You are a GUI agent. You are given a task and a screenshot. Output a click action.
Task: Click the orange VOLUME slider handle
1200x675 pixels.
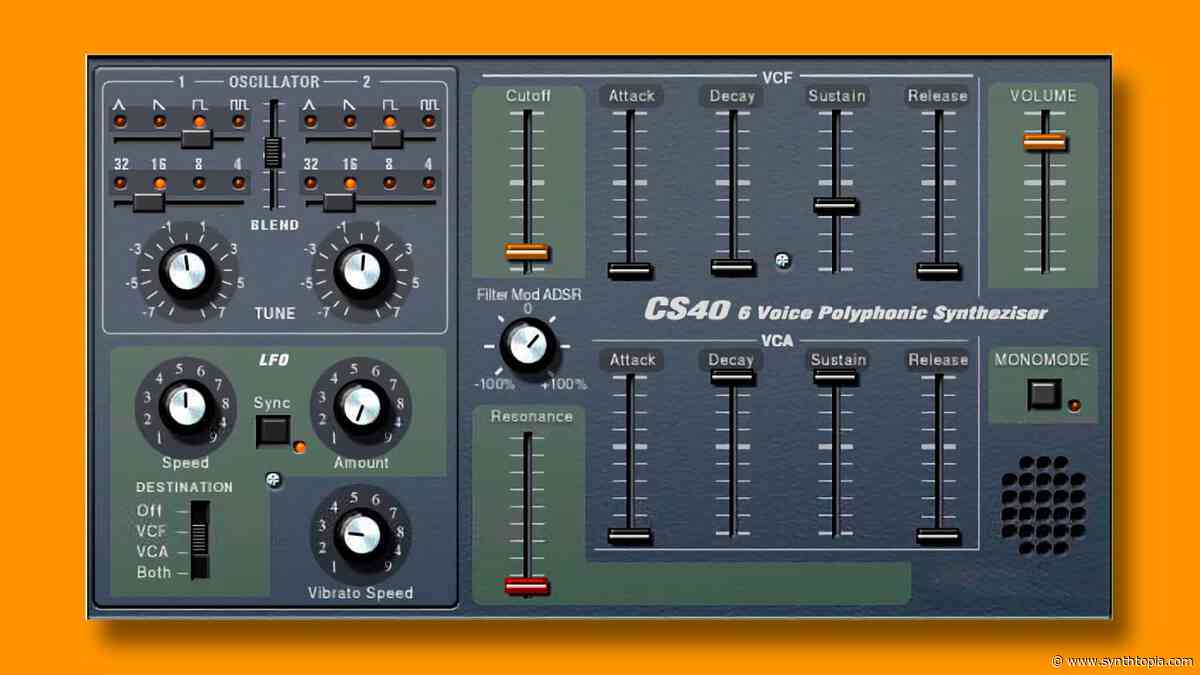(x=1044, y=142)
